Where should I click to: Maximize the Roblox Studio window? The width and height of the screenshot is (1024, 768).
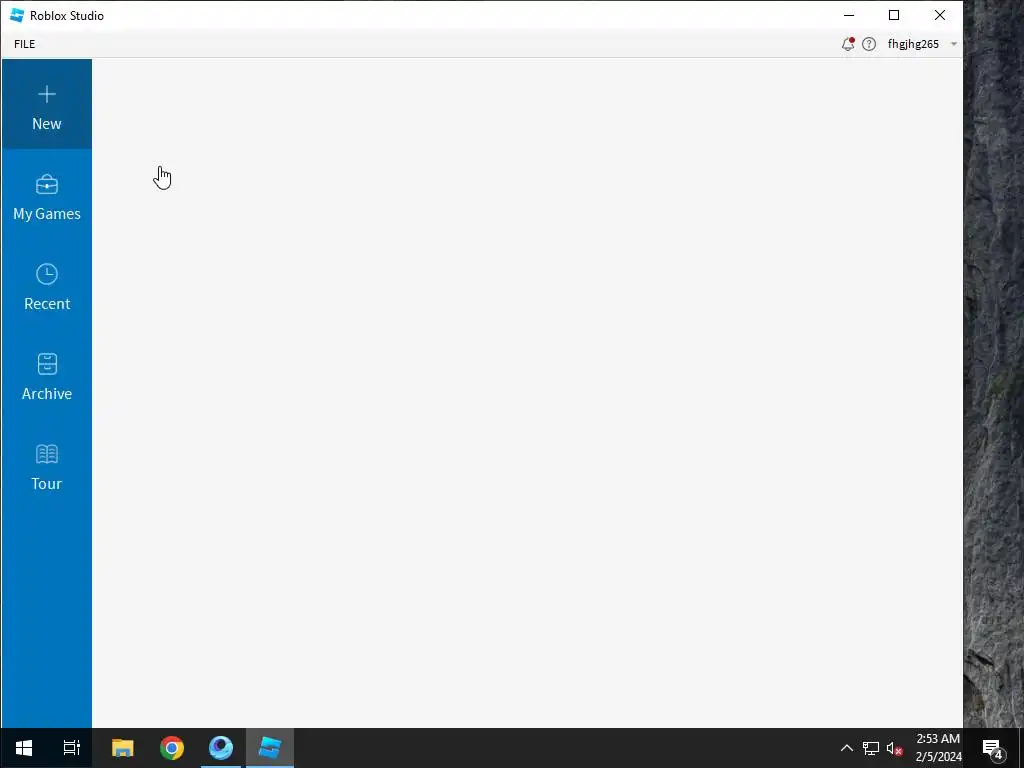894,15
